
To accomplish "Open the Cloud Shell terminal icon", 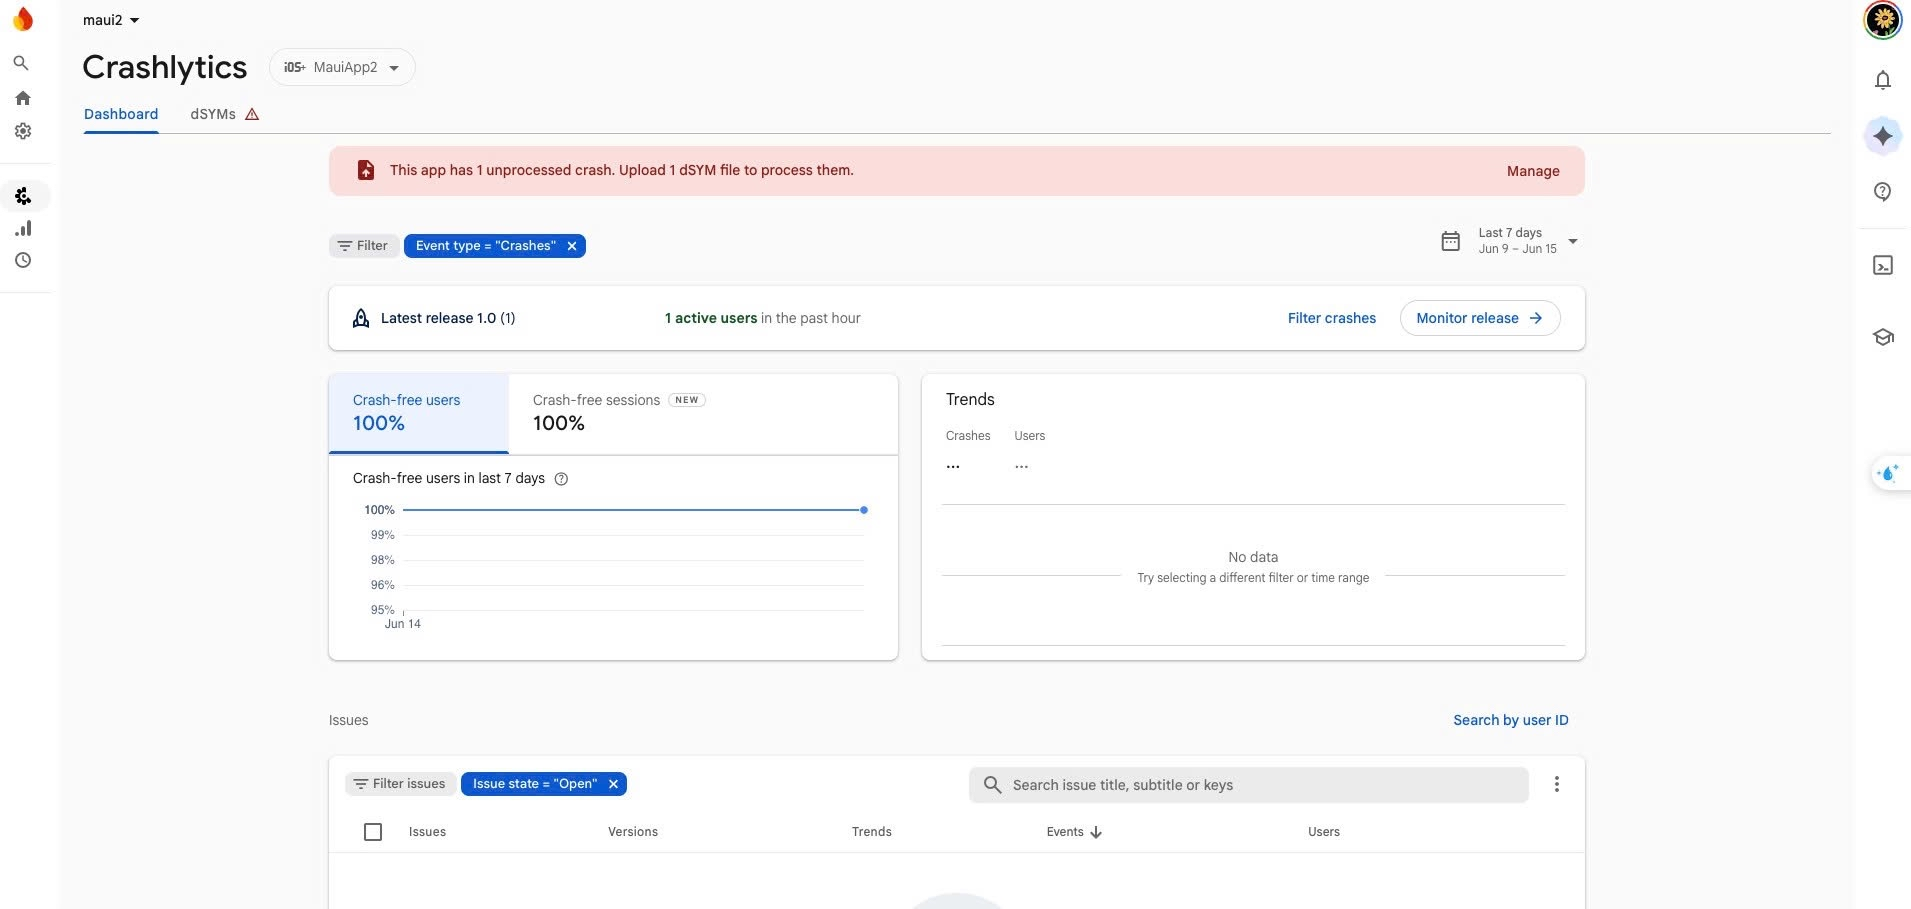I will click(x=1883, y=265).
